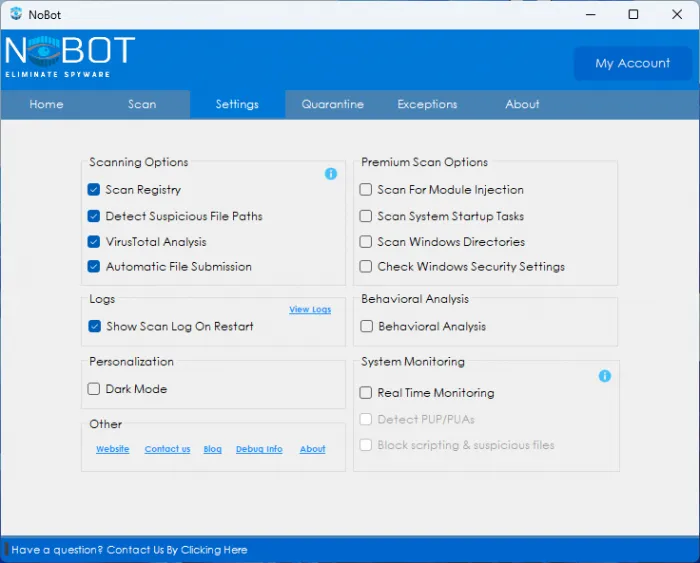Screen dimensions: 700x563
Task: Click the About link under Other
Action: tap(312, 449)
